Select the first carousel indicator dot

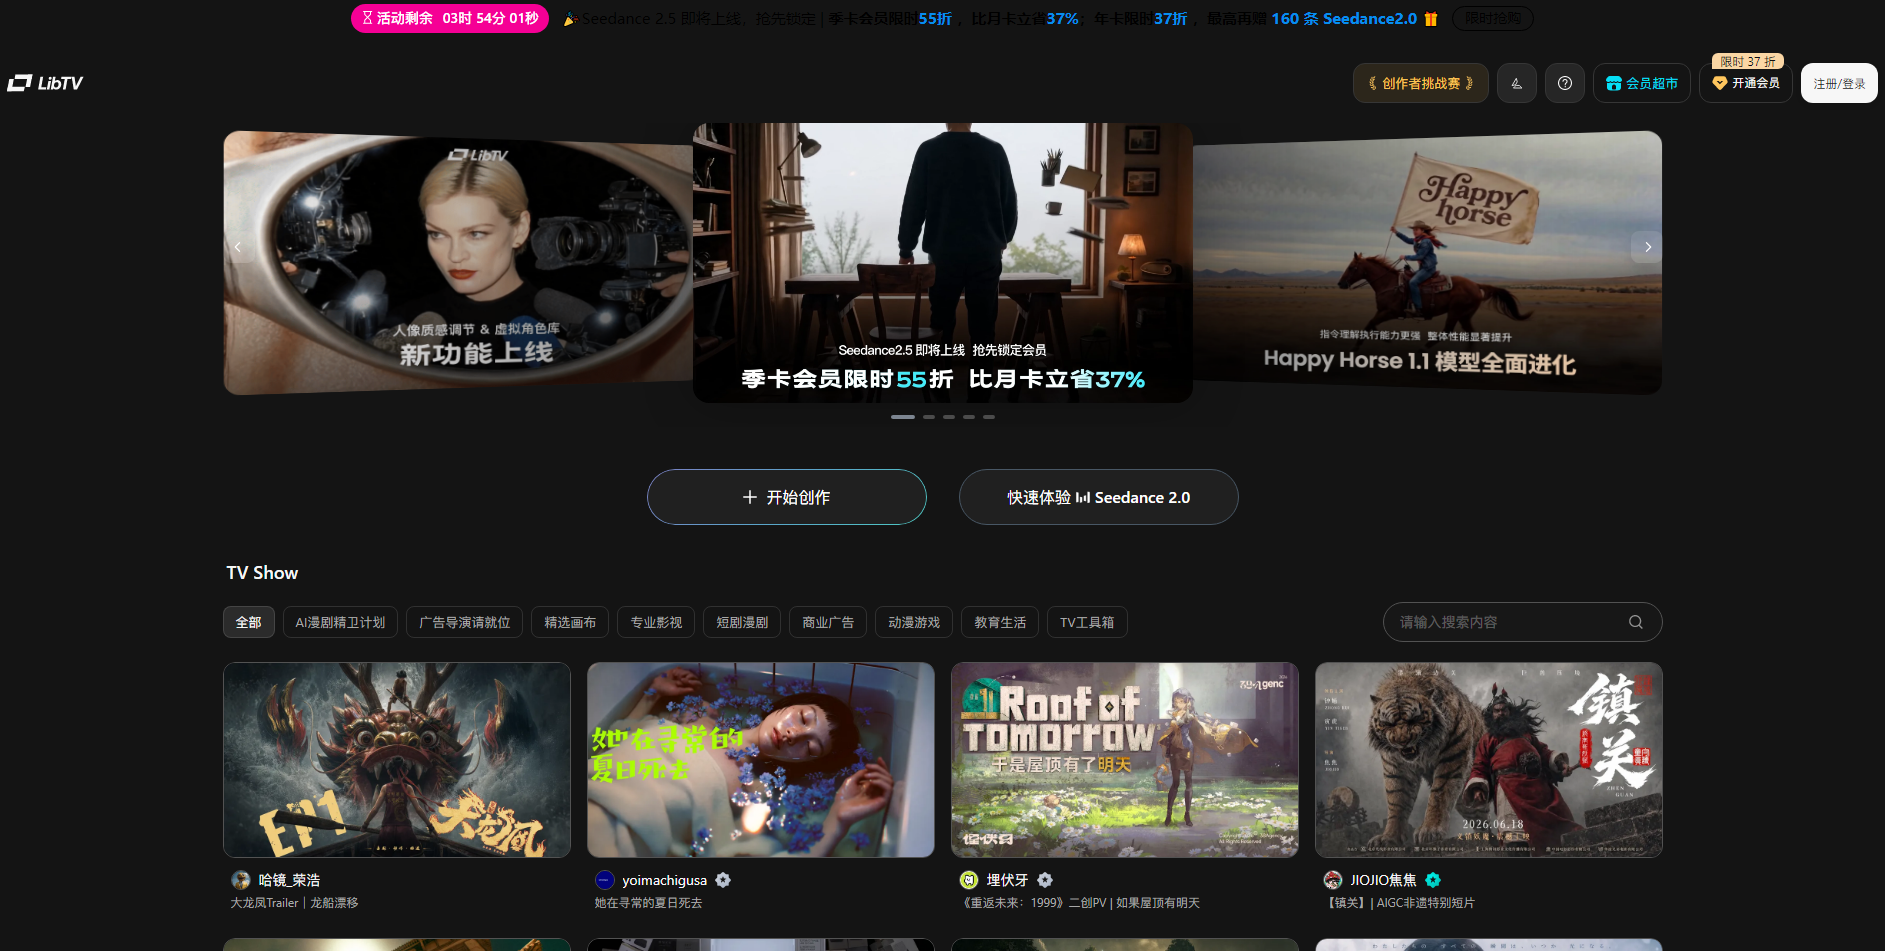[x=902, y=417]
